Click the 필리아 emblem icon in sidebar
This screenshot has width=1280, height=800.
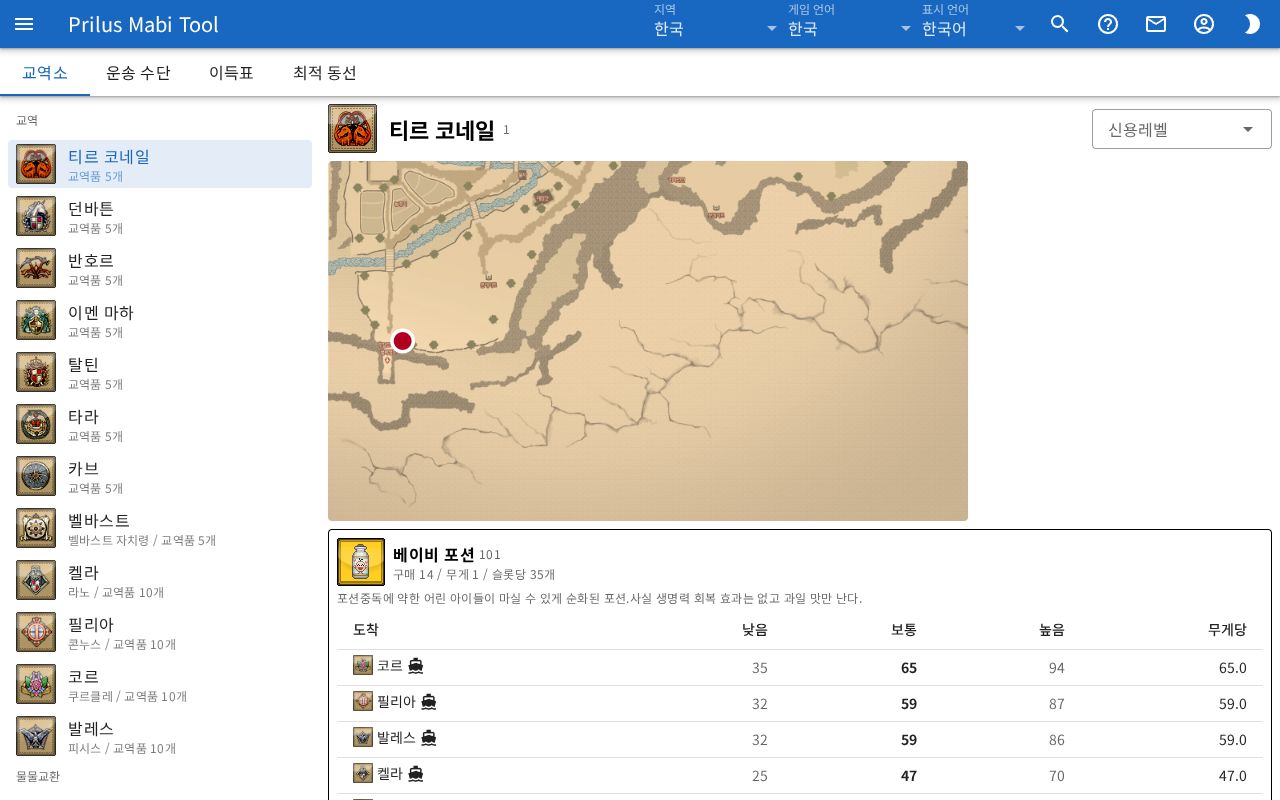(36, 632)
